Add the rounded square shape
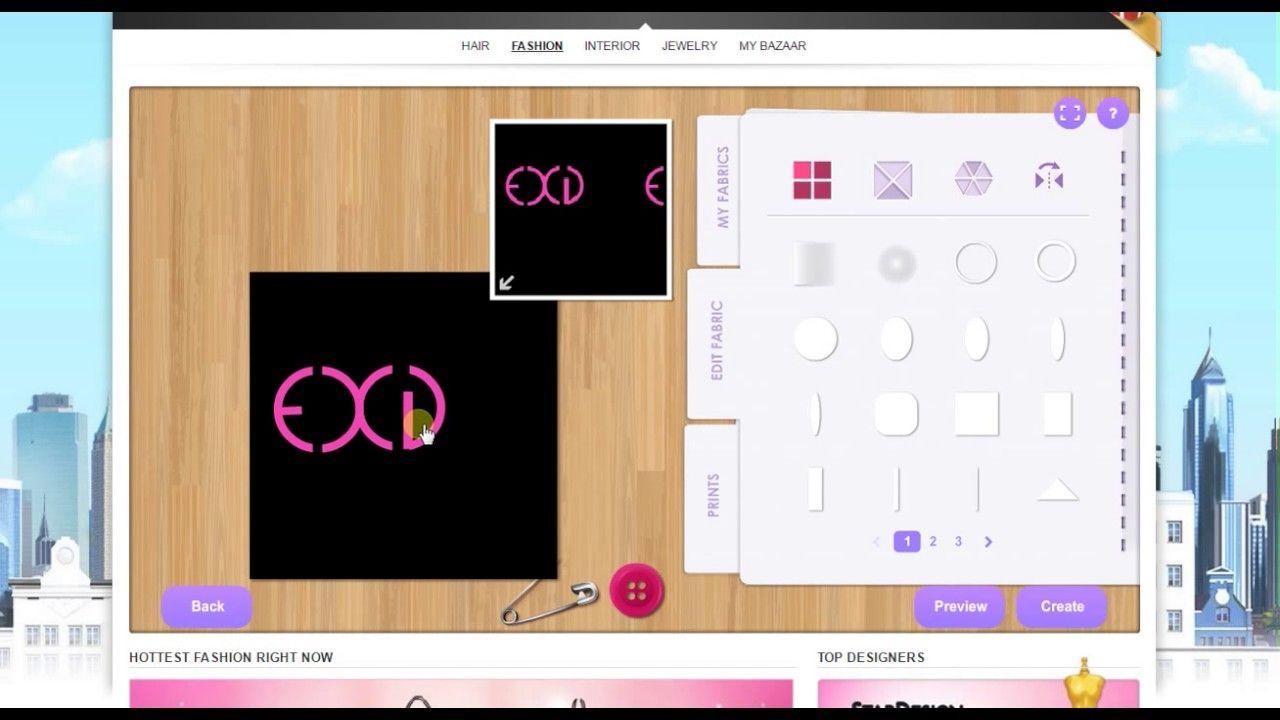This screenshot has width=1280, height=720. click(896, 414)
